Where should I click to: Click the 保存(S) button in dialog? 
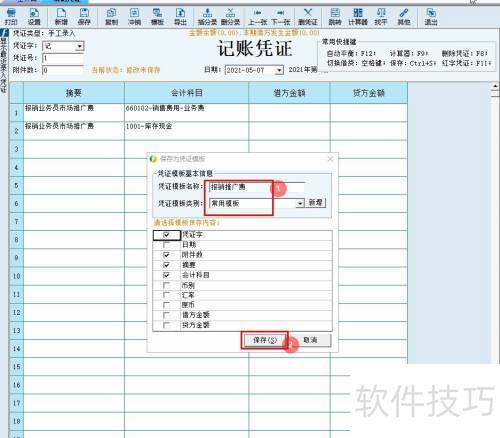click(x=265, y=340)
